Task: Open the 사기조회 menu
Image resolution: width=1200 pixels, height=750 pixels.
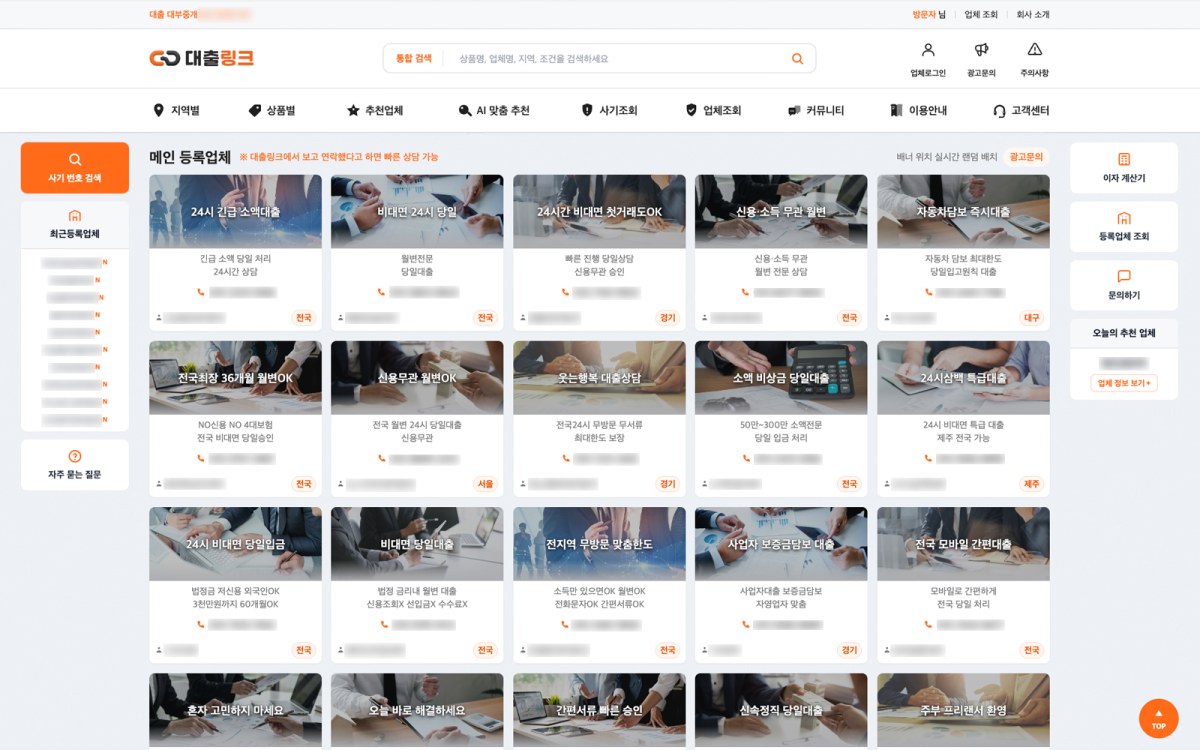Action: [609, 110]
